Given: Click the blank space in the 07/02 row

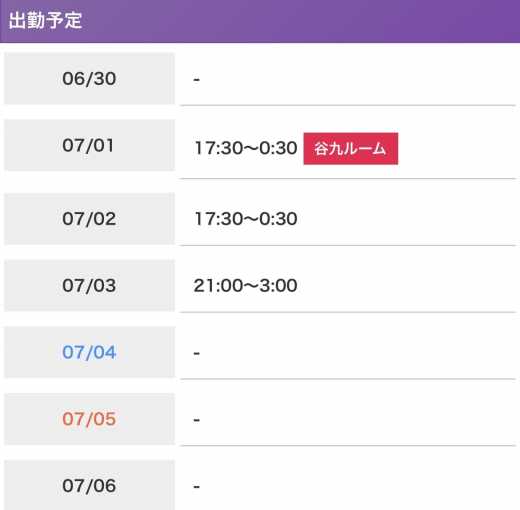Looking at the screenshot, I should click(x=407, y=219).
